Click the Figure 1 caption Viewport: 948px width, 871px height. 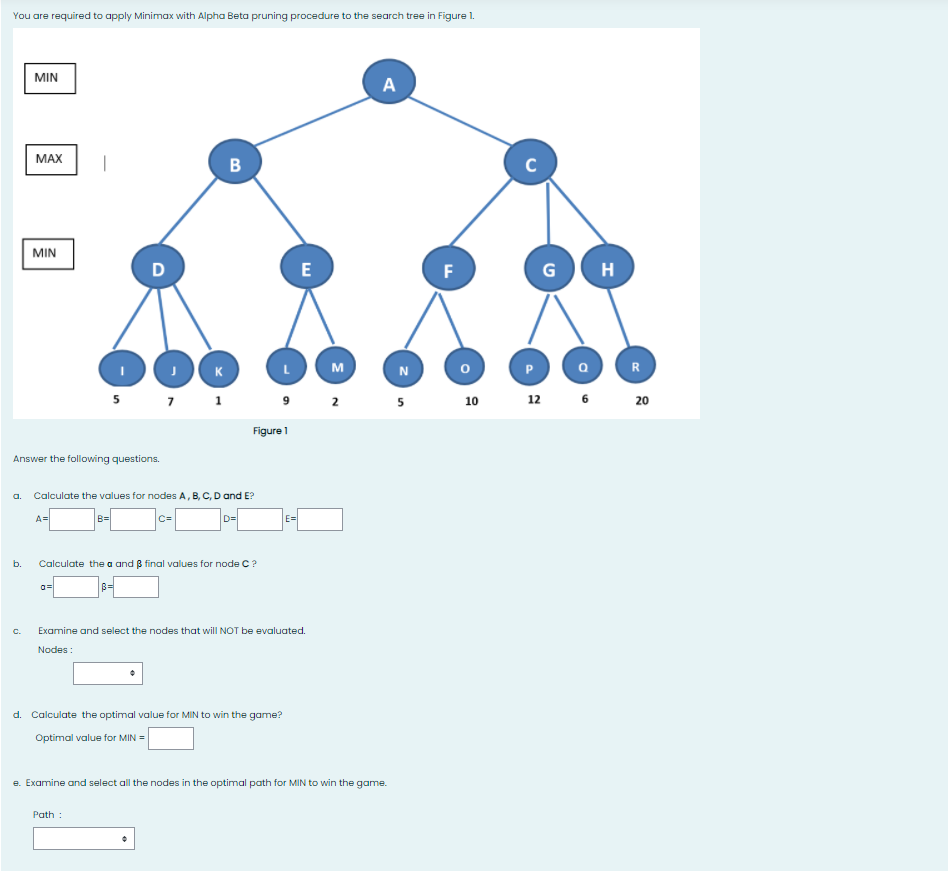click(270, 431)
